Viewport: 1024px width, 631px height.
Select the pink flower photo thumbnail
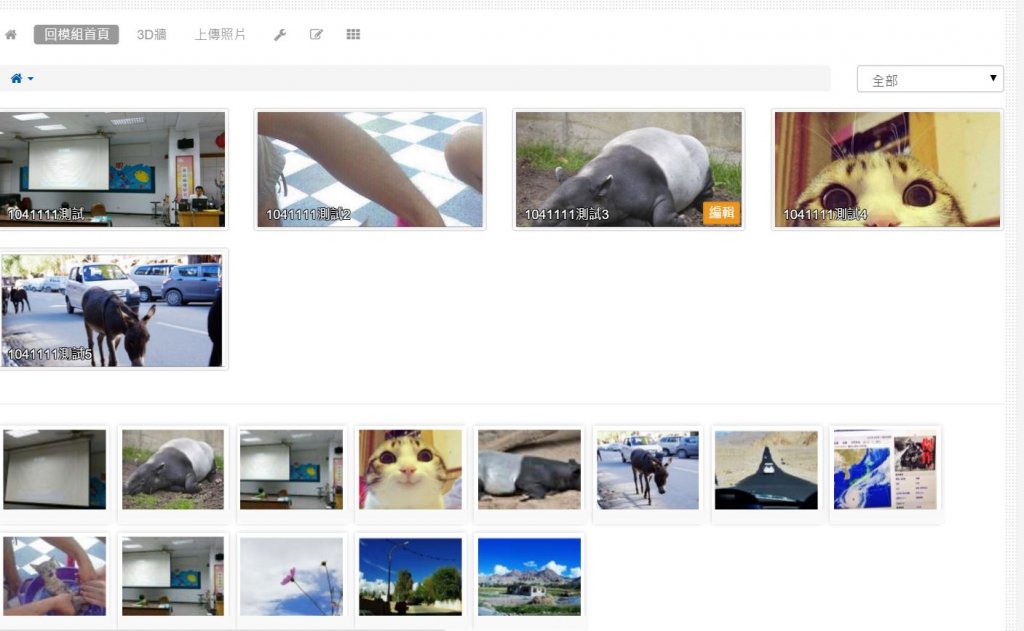click(291, 576)
